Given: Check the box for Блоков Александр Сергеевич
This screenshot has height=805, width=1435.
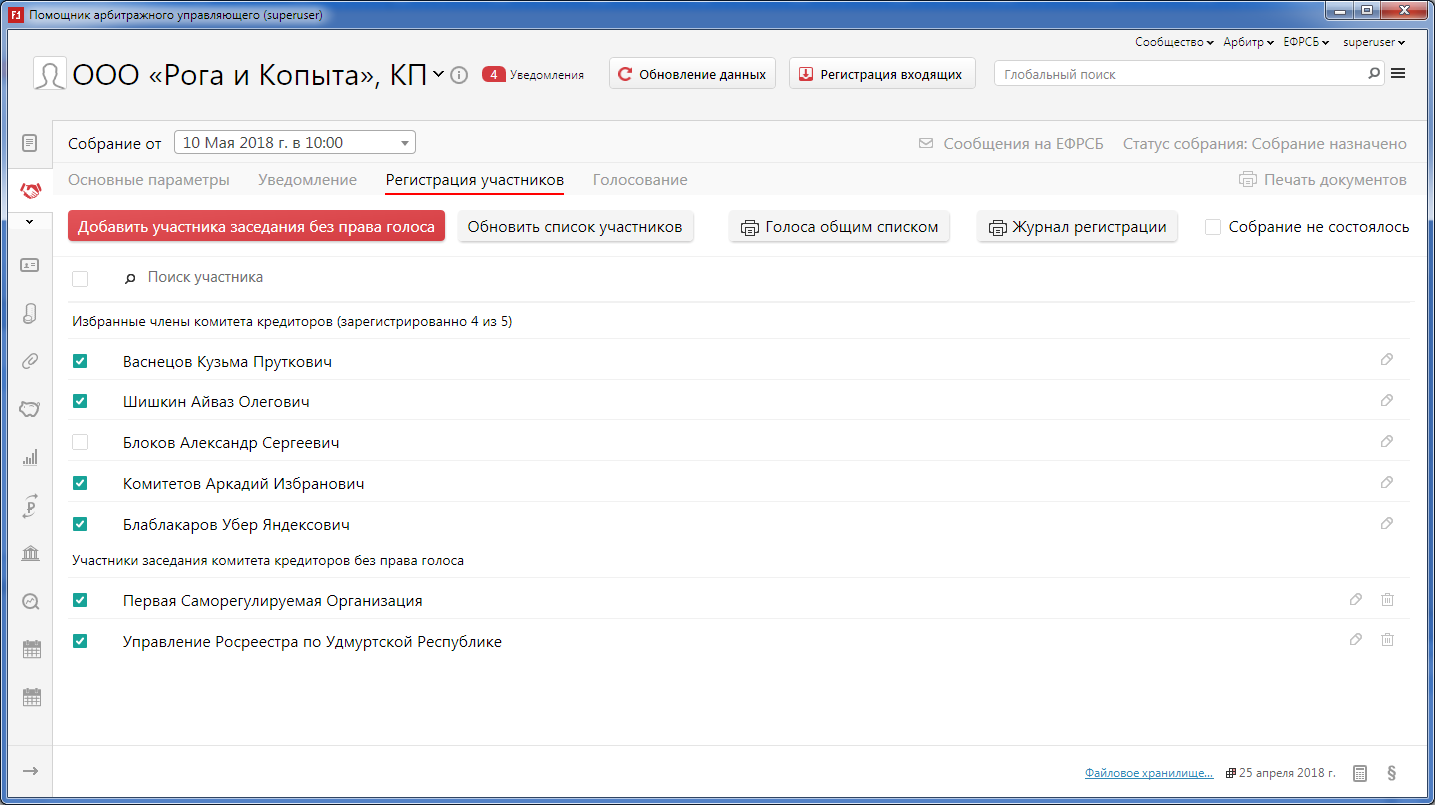Looking at the screenshot, I should pos(80,442).
